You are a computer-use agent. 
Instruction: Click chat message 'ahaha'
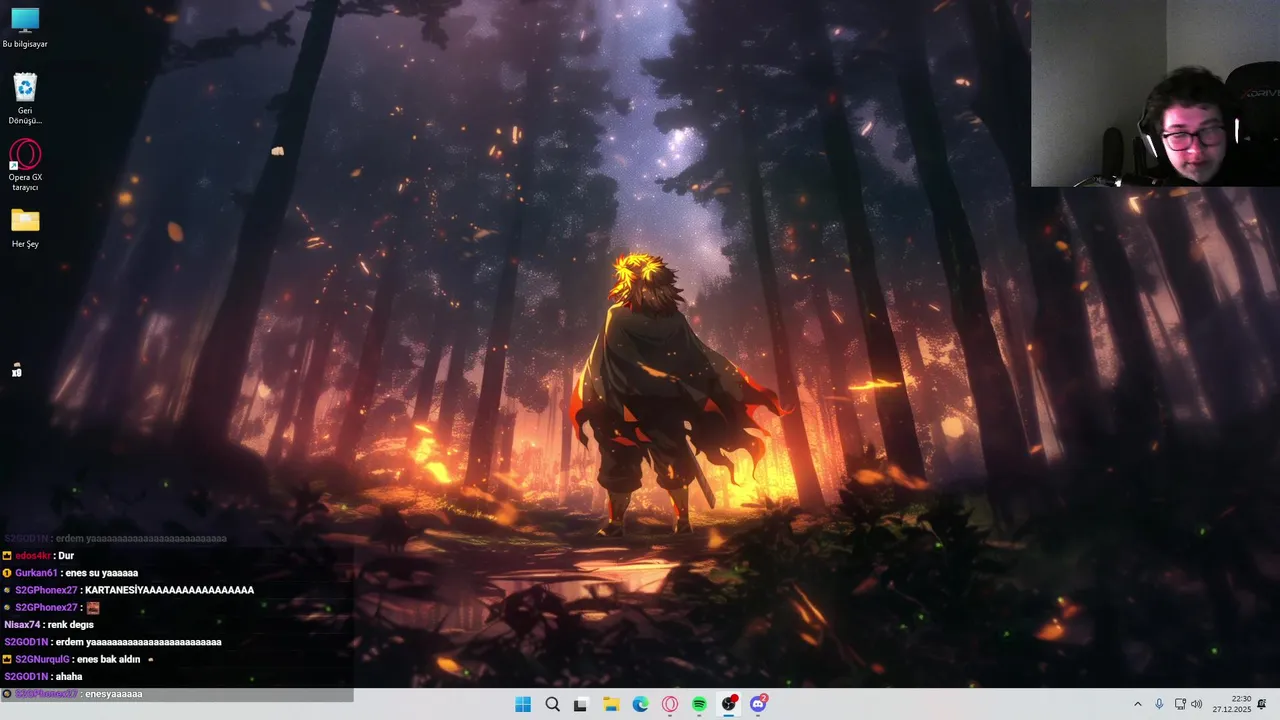coord(69,677)
